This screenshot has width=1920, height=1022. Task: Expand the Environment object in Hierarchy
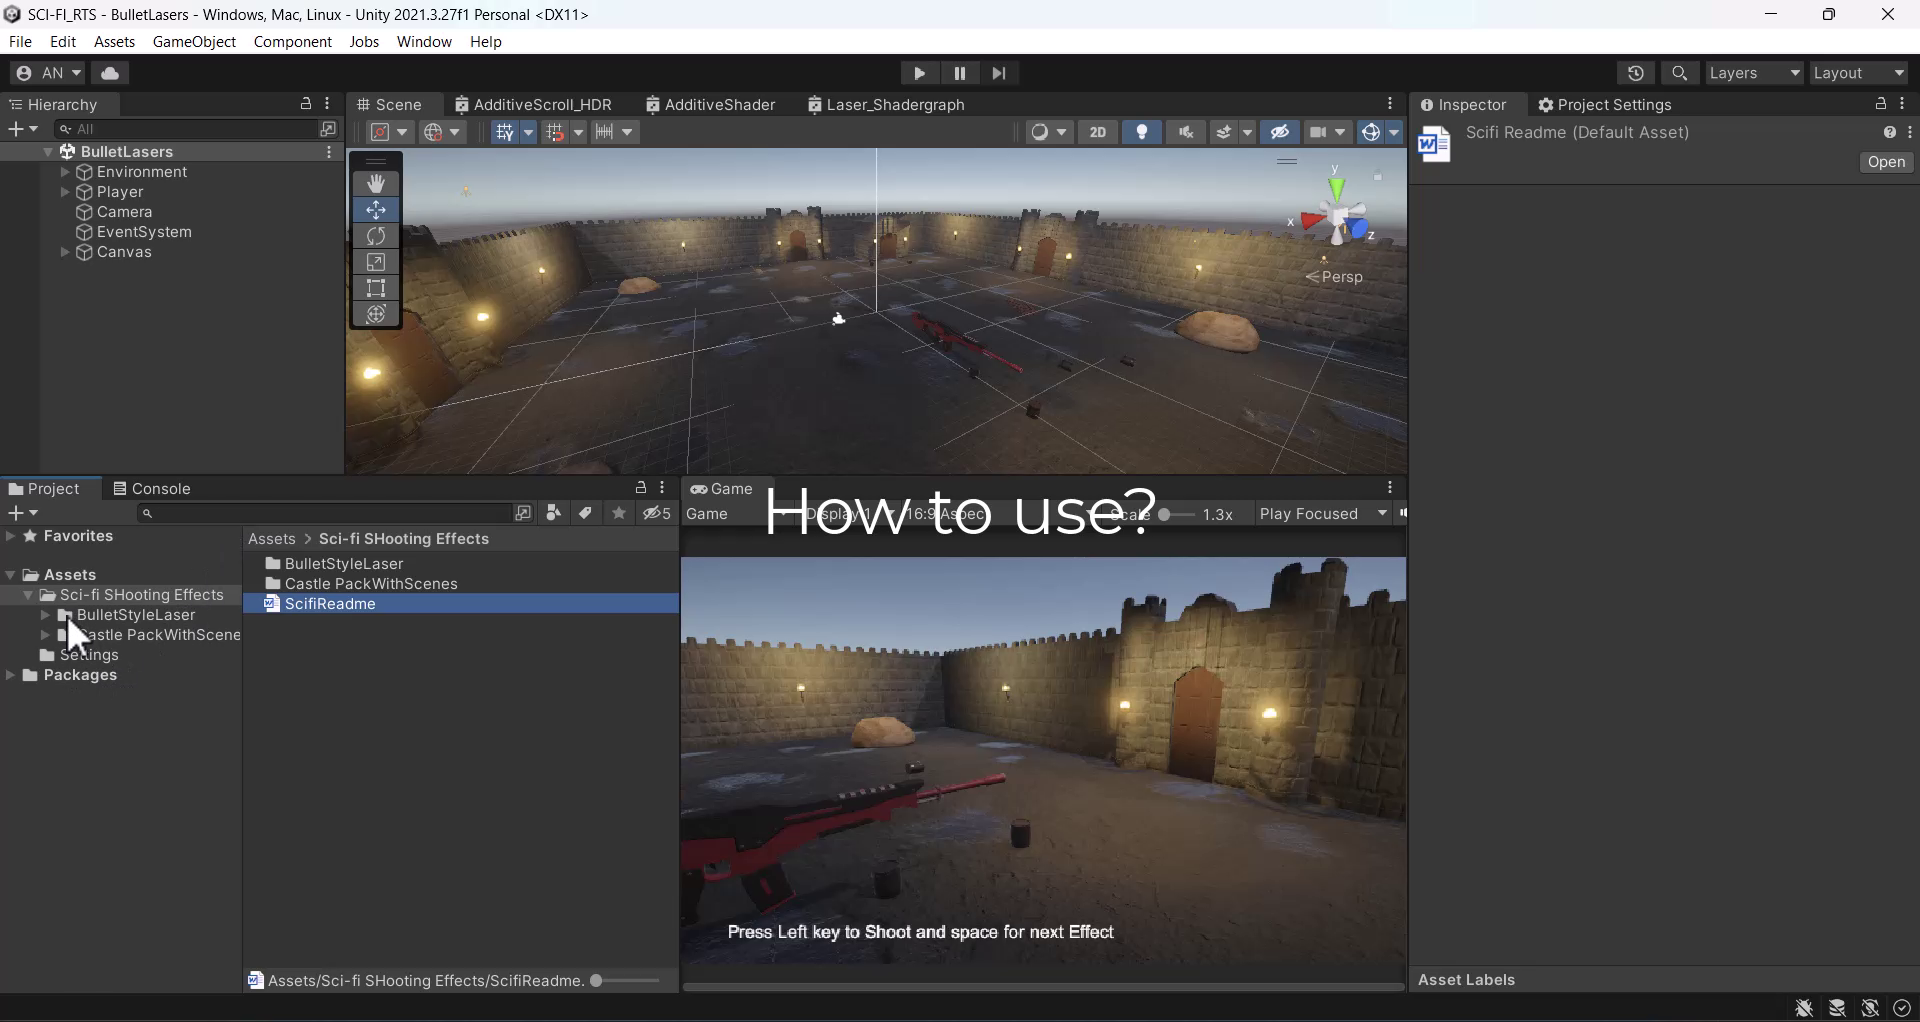[x=65, y=172]
